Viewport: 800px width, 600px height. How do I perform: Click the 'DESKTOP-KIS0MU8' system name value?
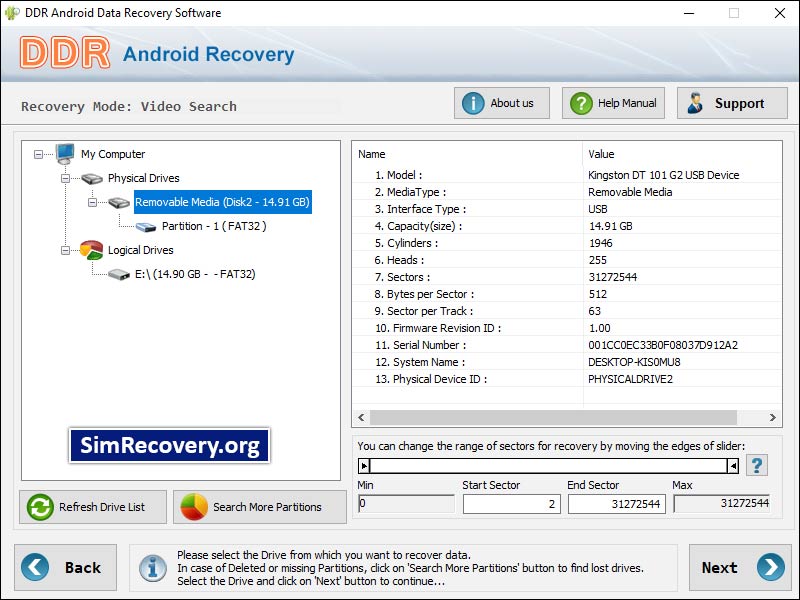[634, 362]
